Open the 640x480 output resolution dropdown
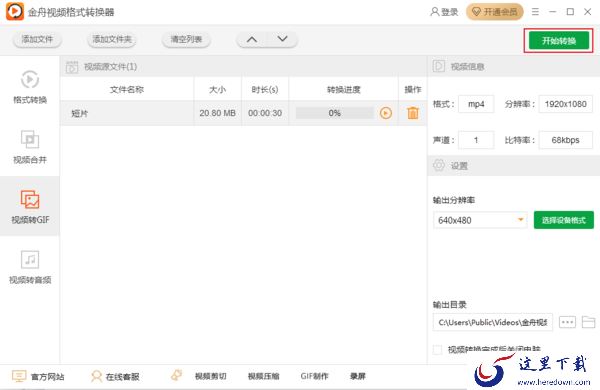 (480, 220)
